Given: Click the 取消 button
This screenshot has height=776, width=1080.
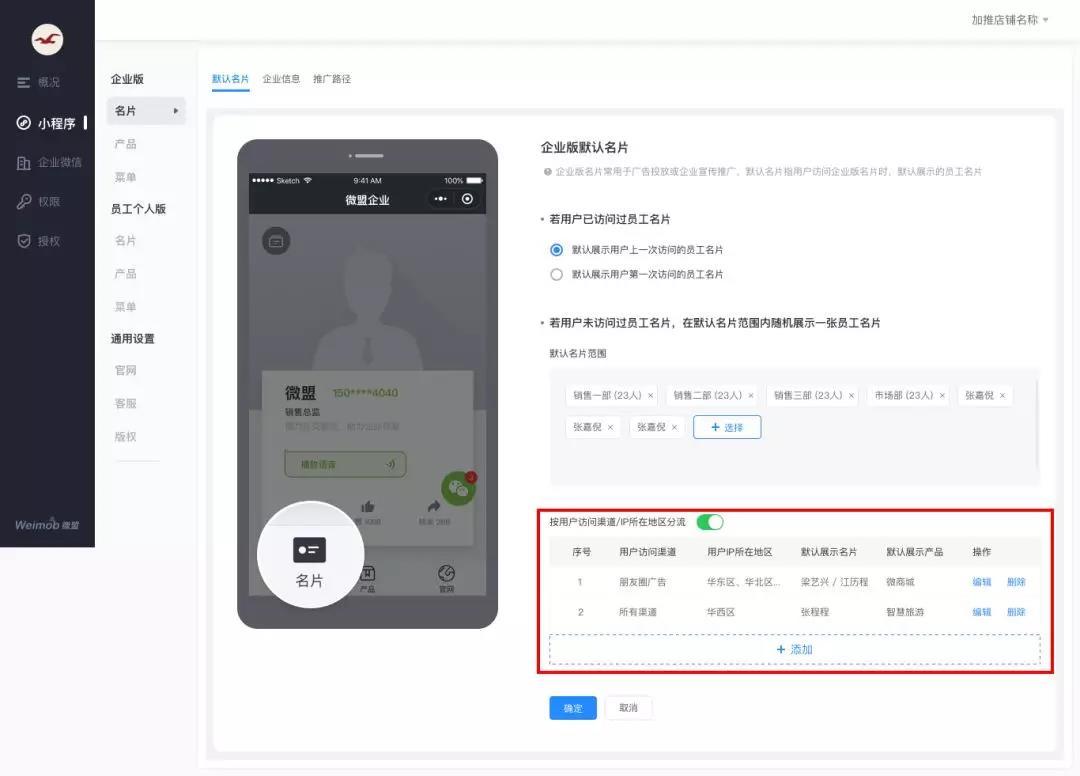Looking at the screenshot, I should (x=628, y=708).
